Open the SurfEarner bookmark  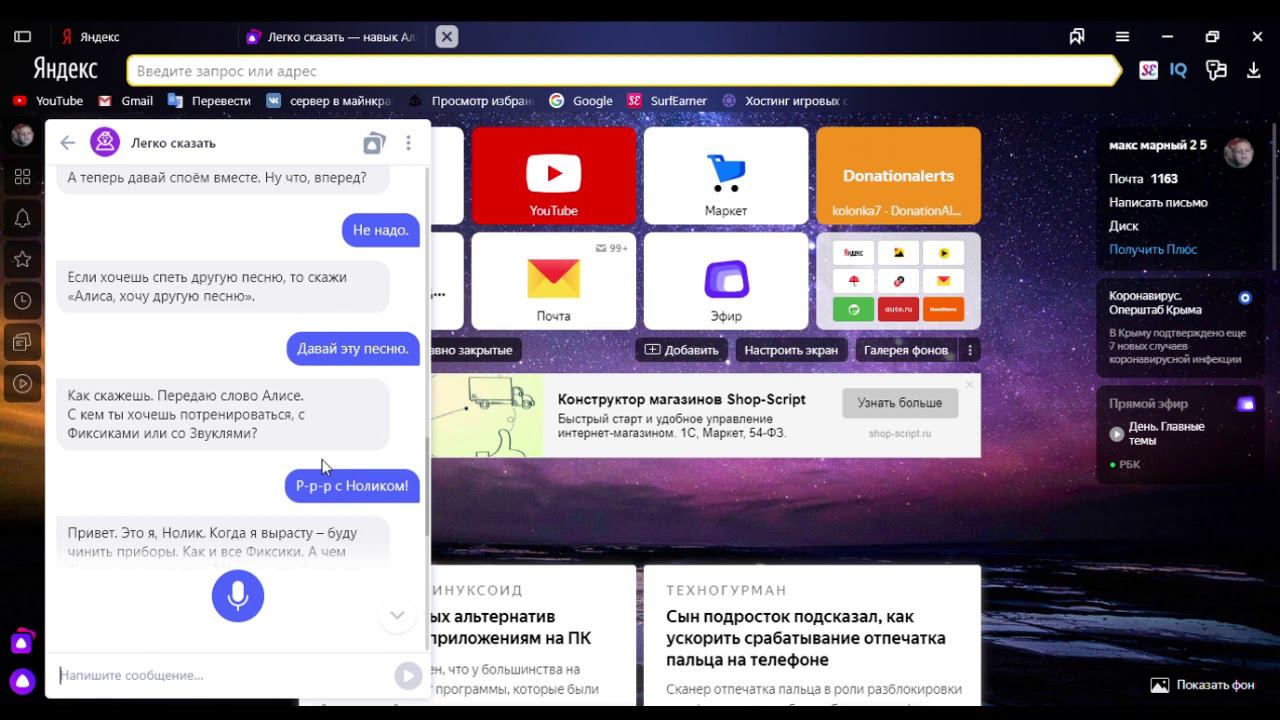click(x=667, y=101)
